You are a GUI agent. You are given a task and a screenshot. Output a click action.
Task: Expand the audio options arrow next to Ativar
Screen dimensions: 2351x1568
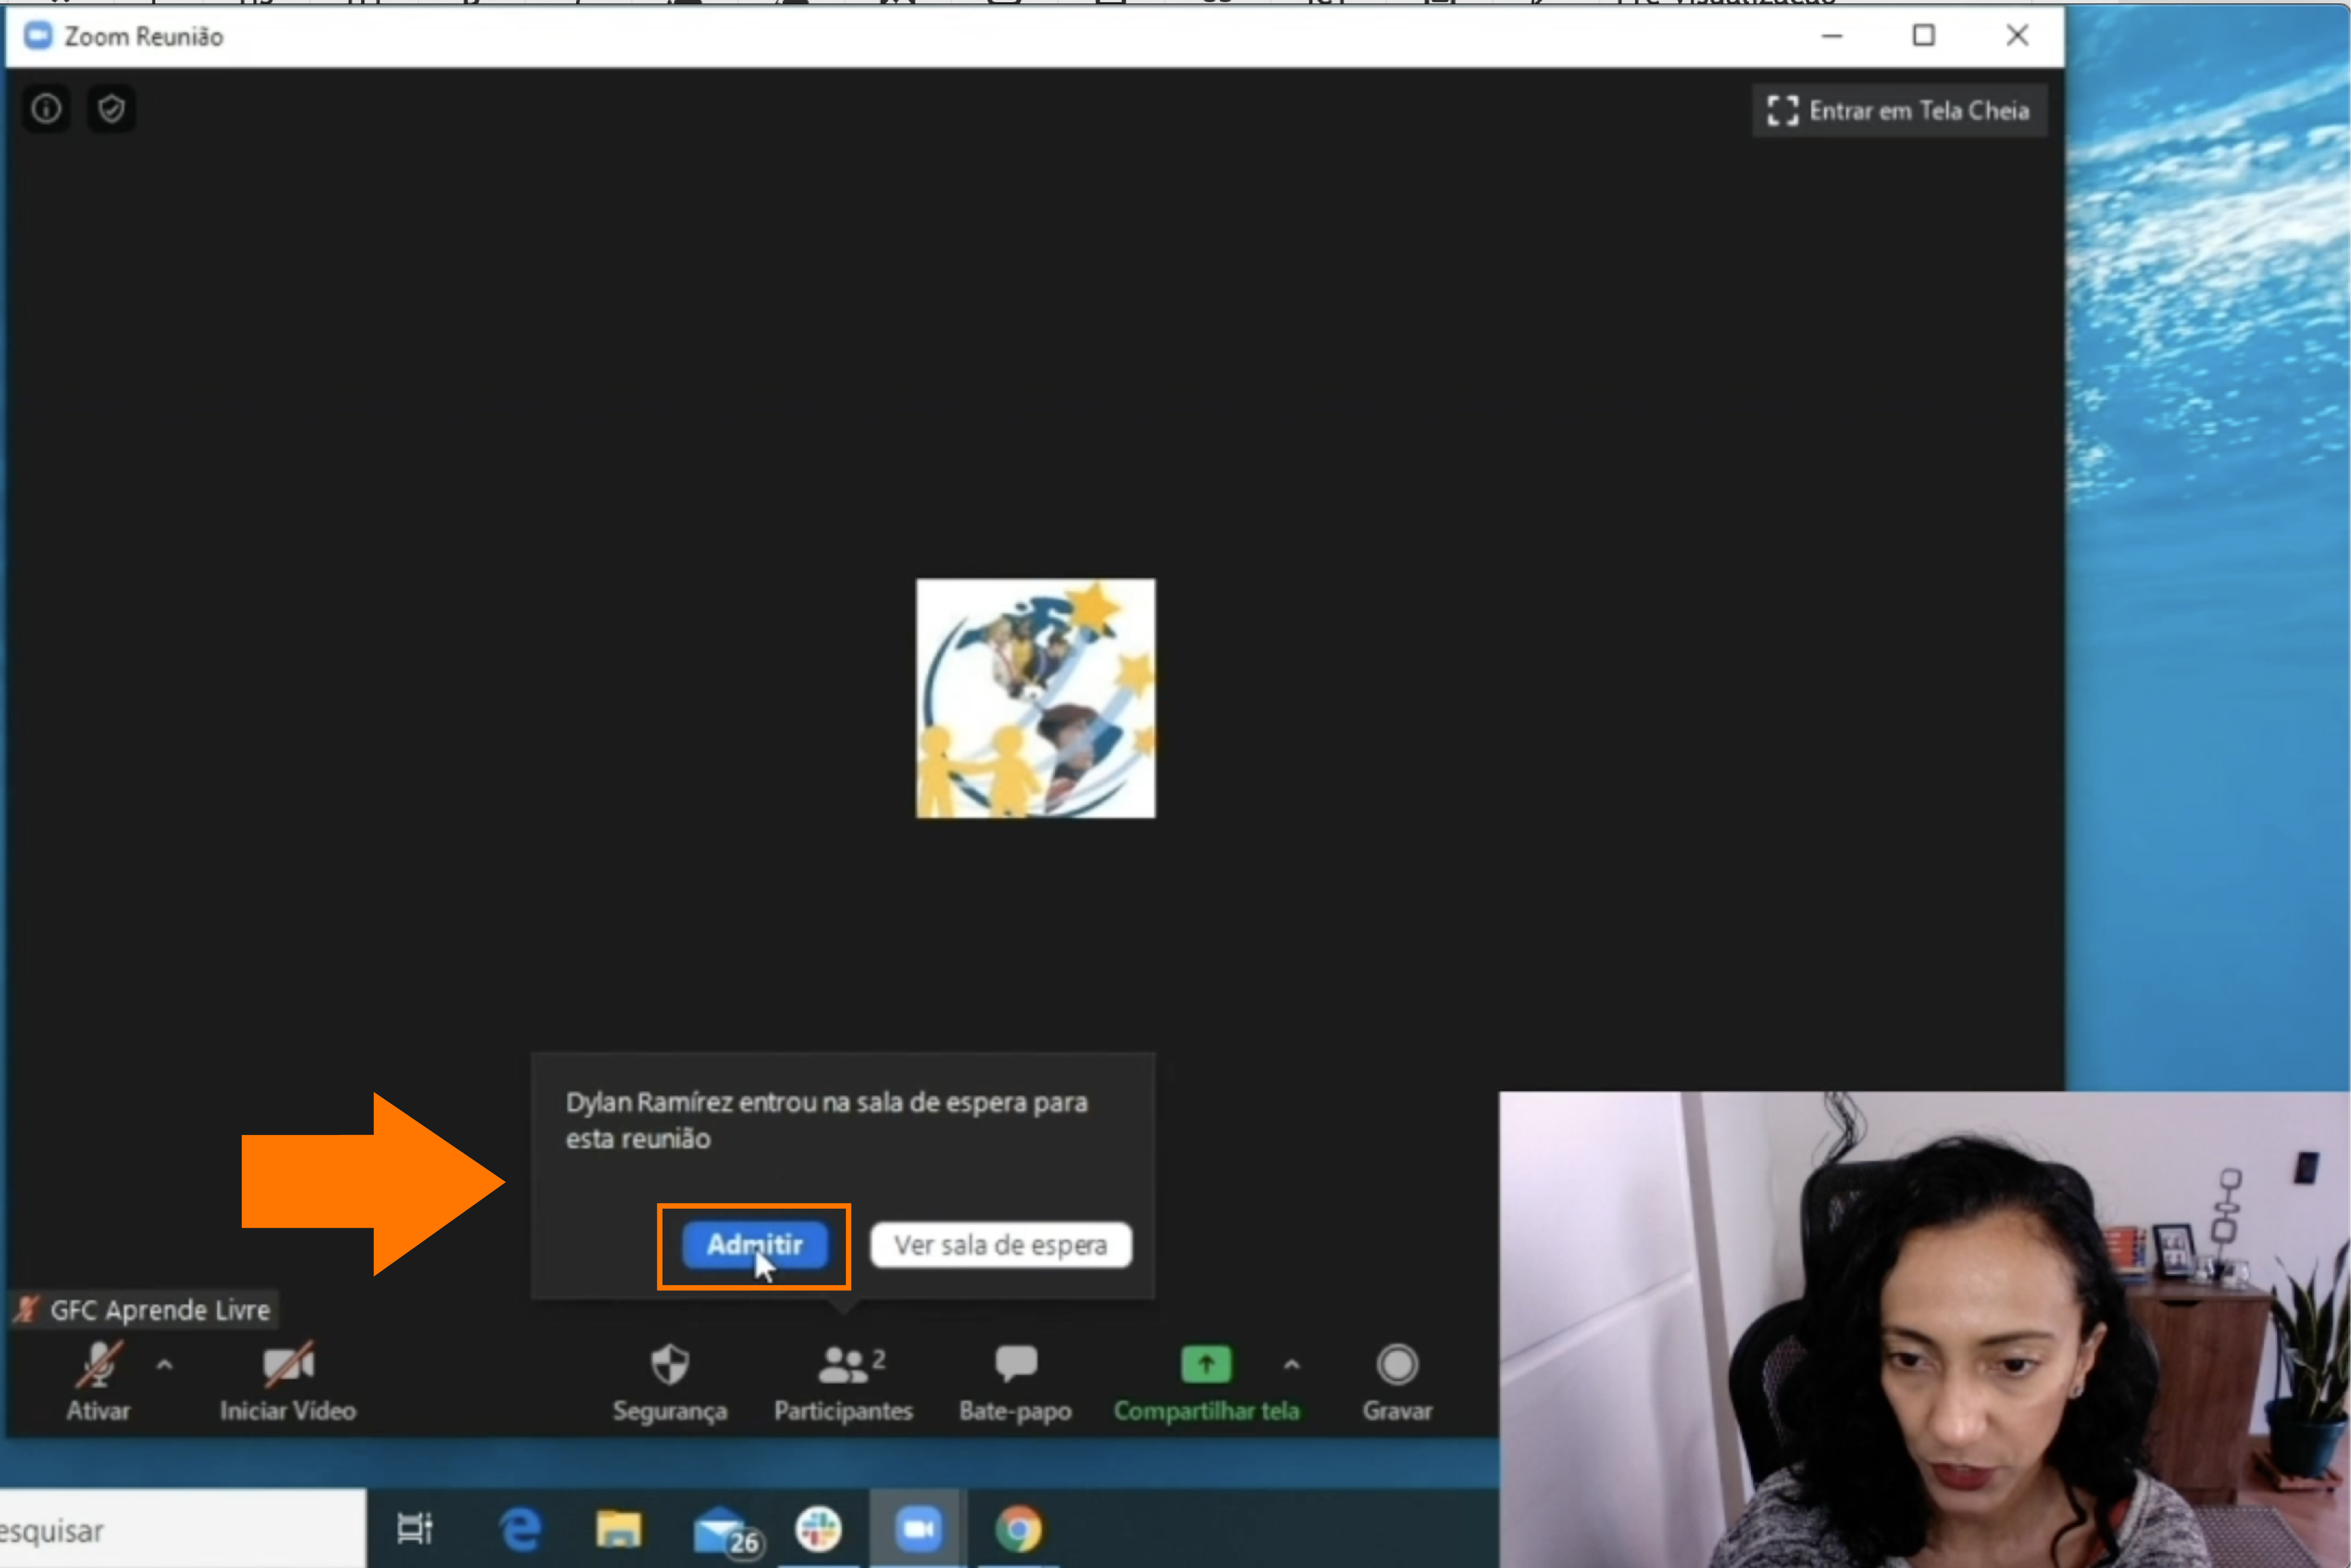click(x=165, y=1364)
